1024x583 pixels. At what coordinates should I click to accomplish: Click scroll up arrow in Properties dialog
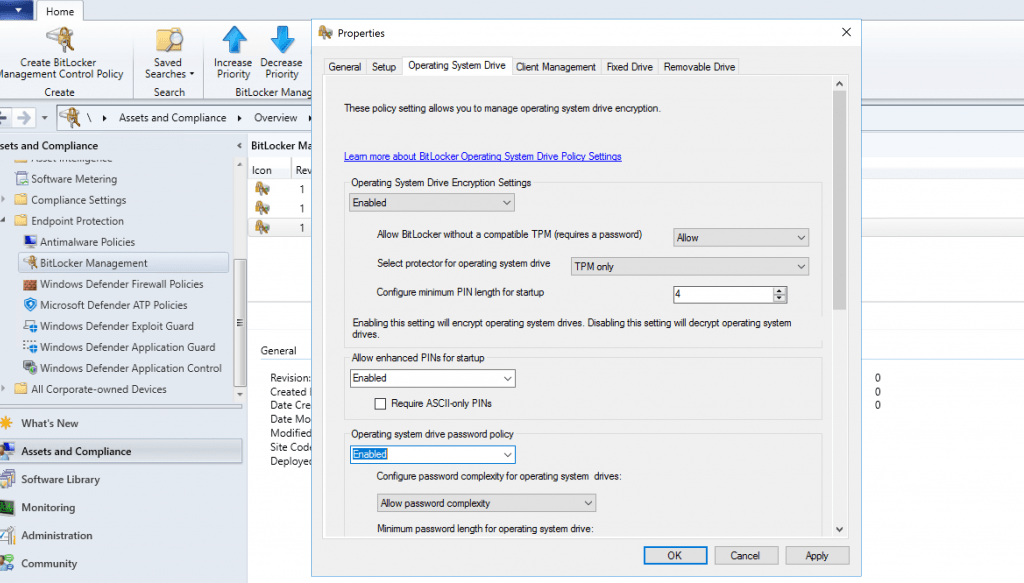point(839,84)
